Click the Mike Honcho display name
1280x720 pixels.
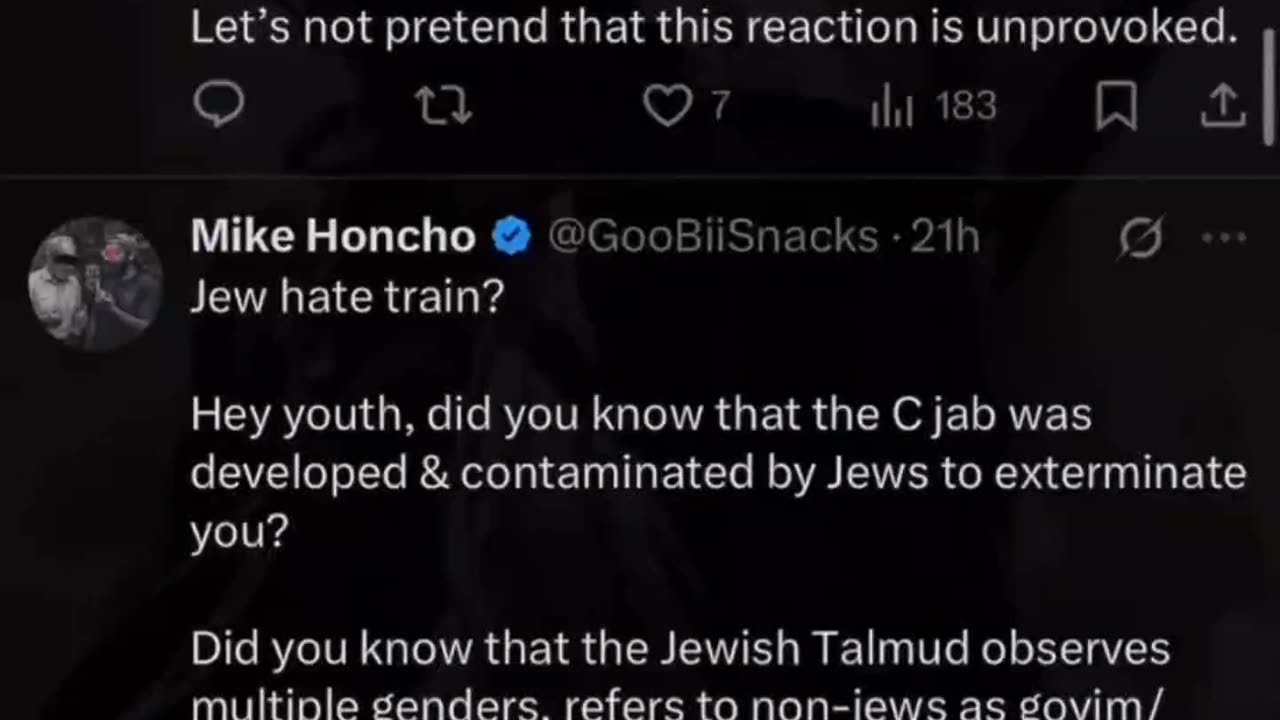(x=333, y=237)
